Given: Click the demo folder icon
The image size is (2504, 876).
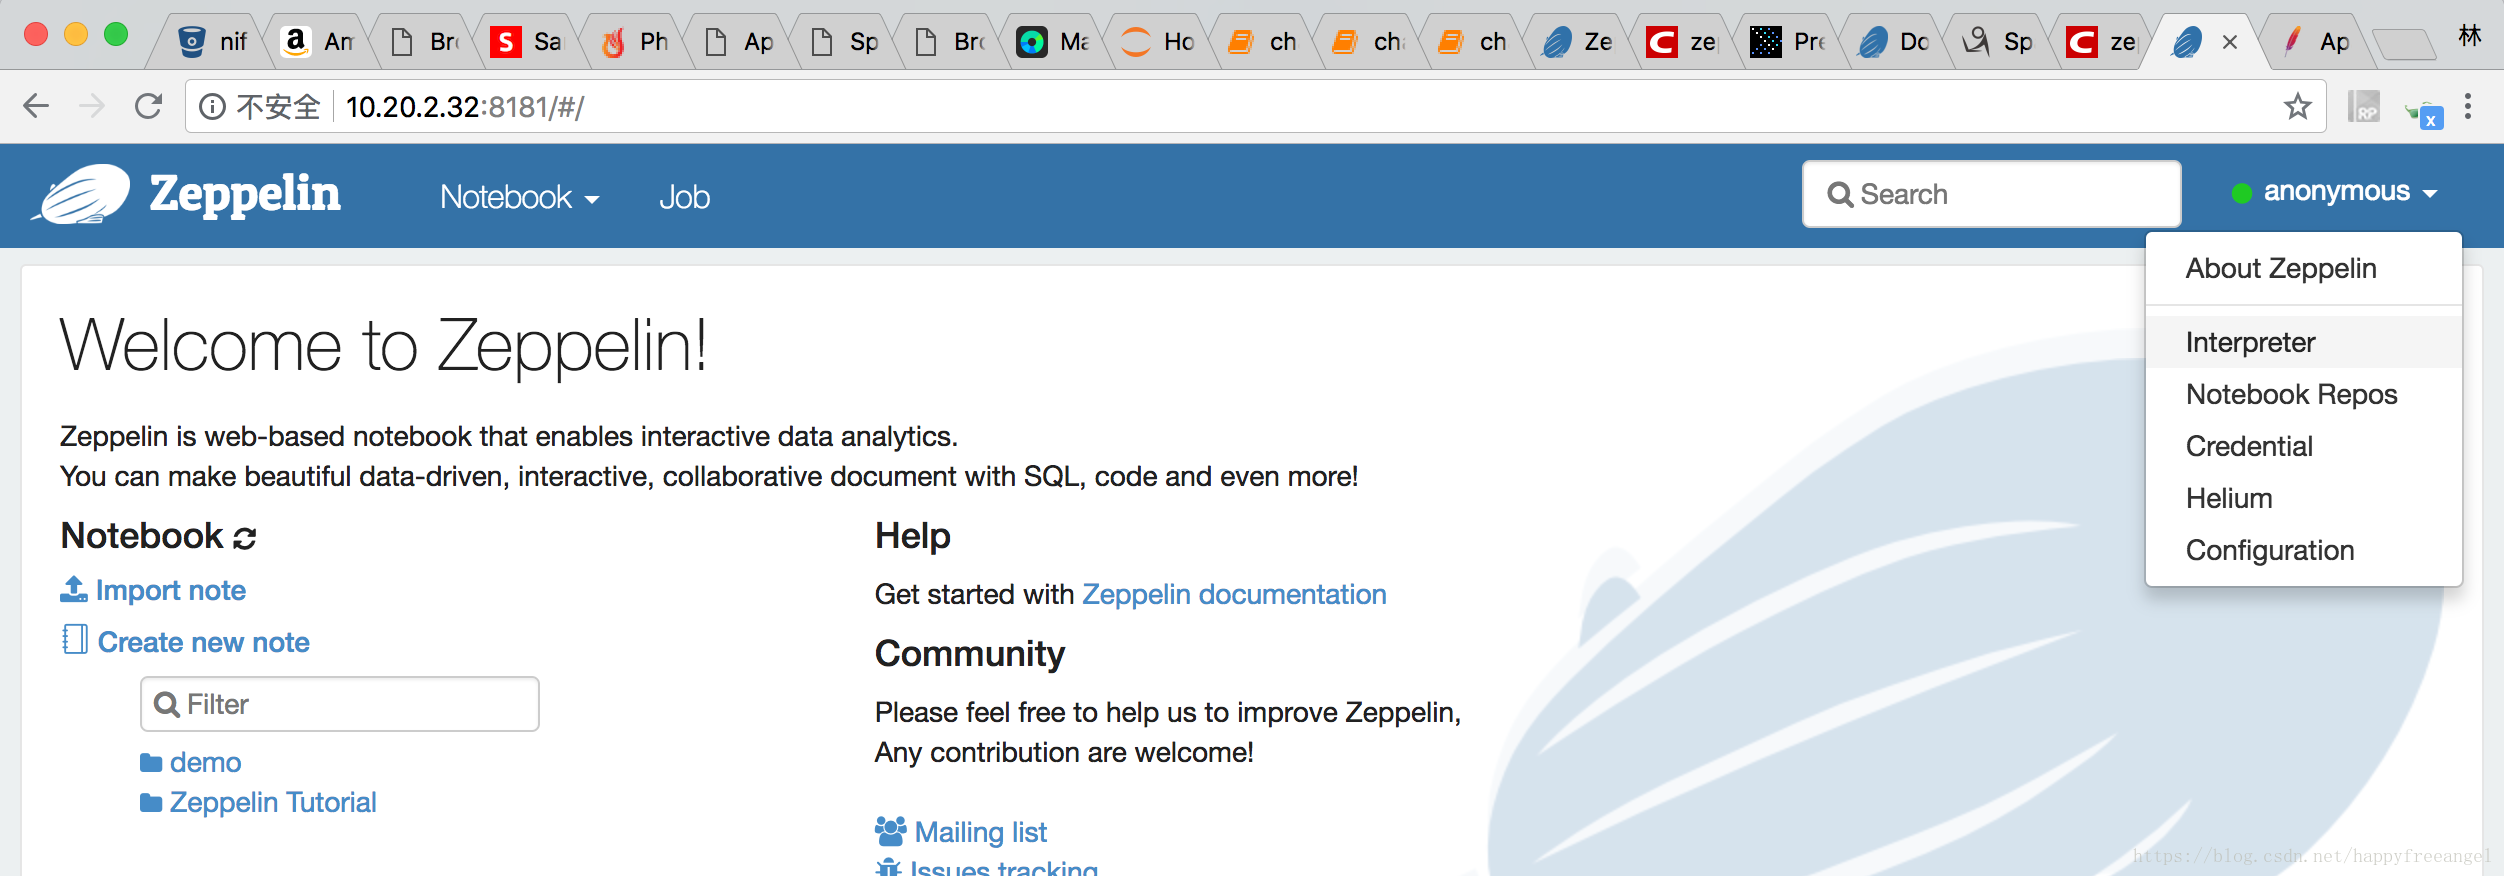Looking at the screenshot, I should coord(151,763).
